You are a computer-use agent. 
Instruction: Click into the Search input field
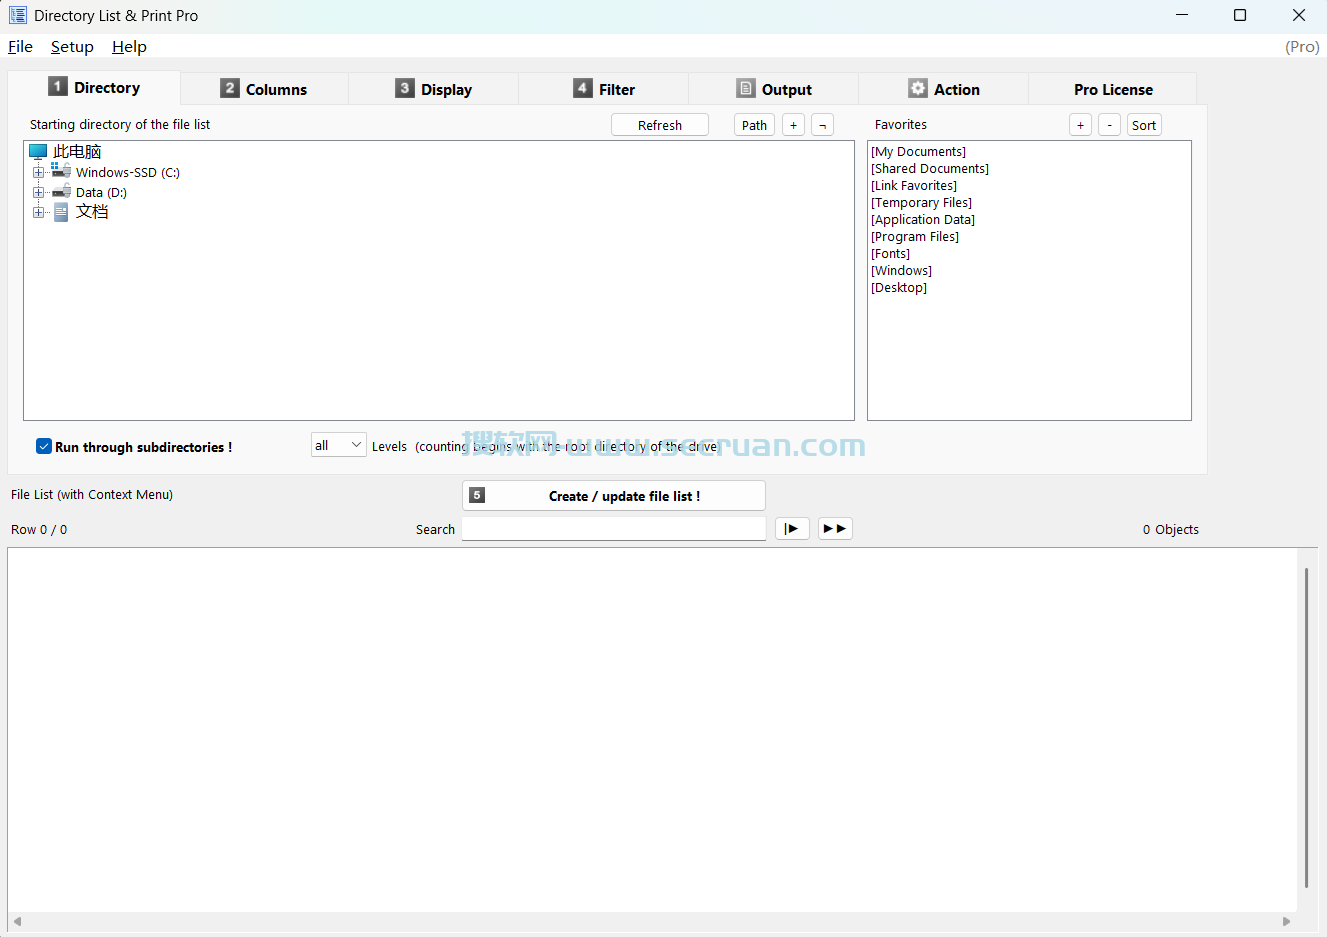pyautogui.click(x=614, y=528)
